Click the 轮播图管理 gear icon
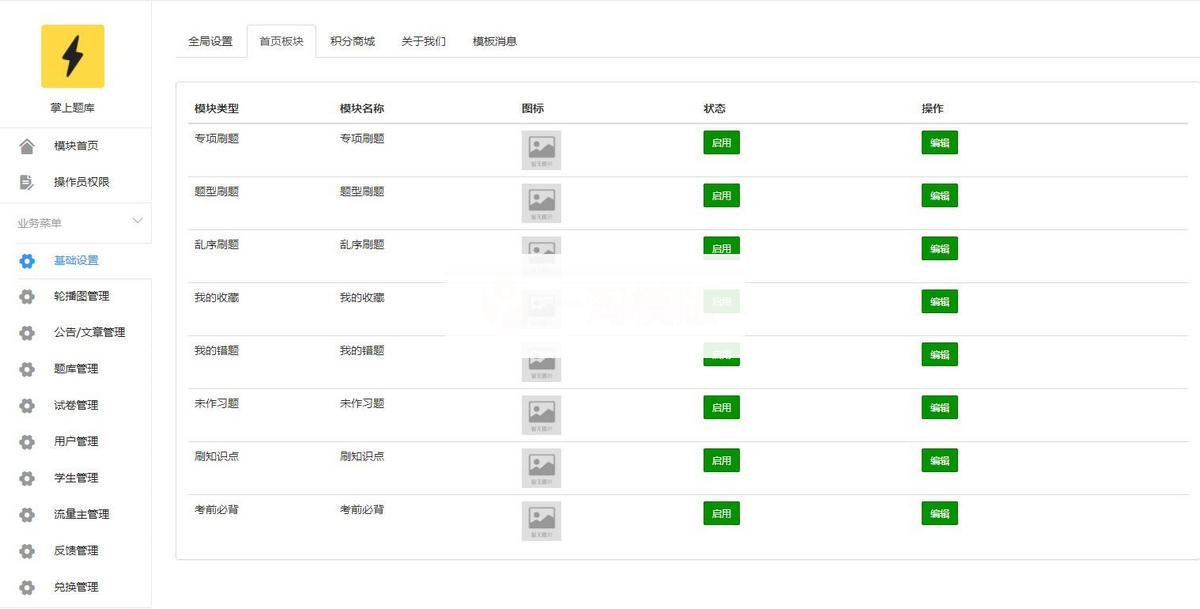The width and height of the screenshot is (1200, 609). [x=27, y=296]
